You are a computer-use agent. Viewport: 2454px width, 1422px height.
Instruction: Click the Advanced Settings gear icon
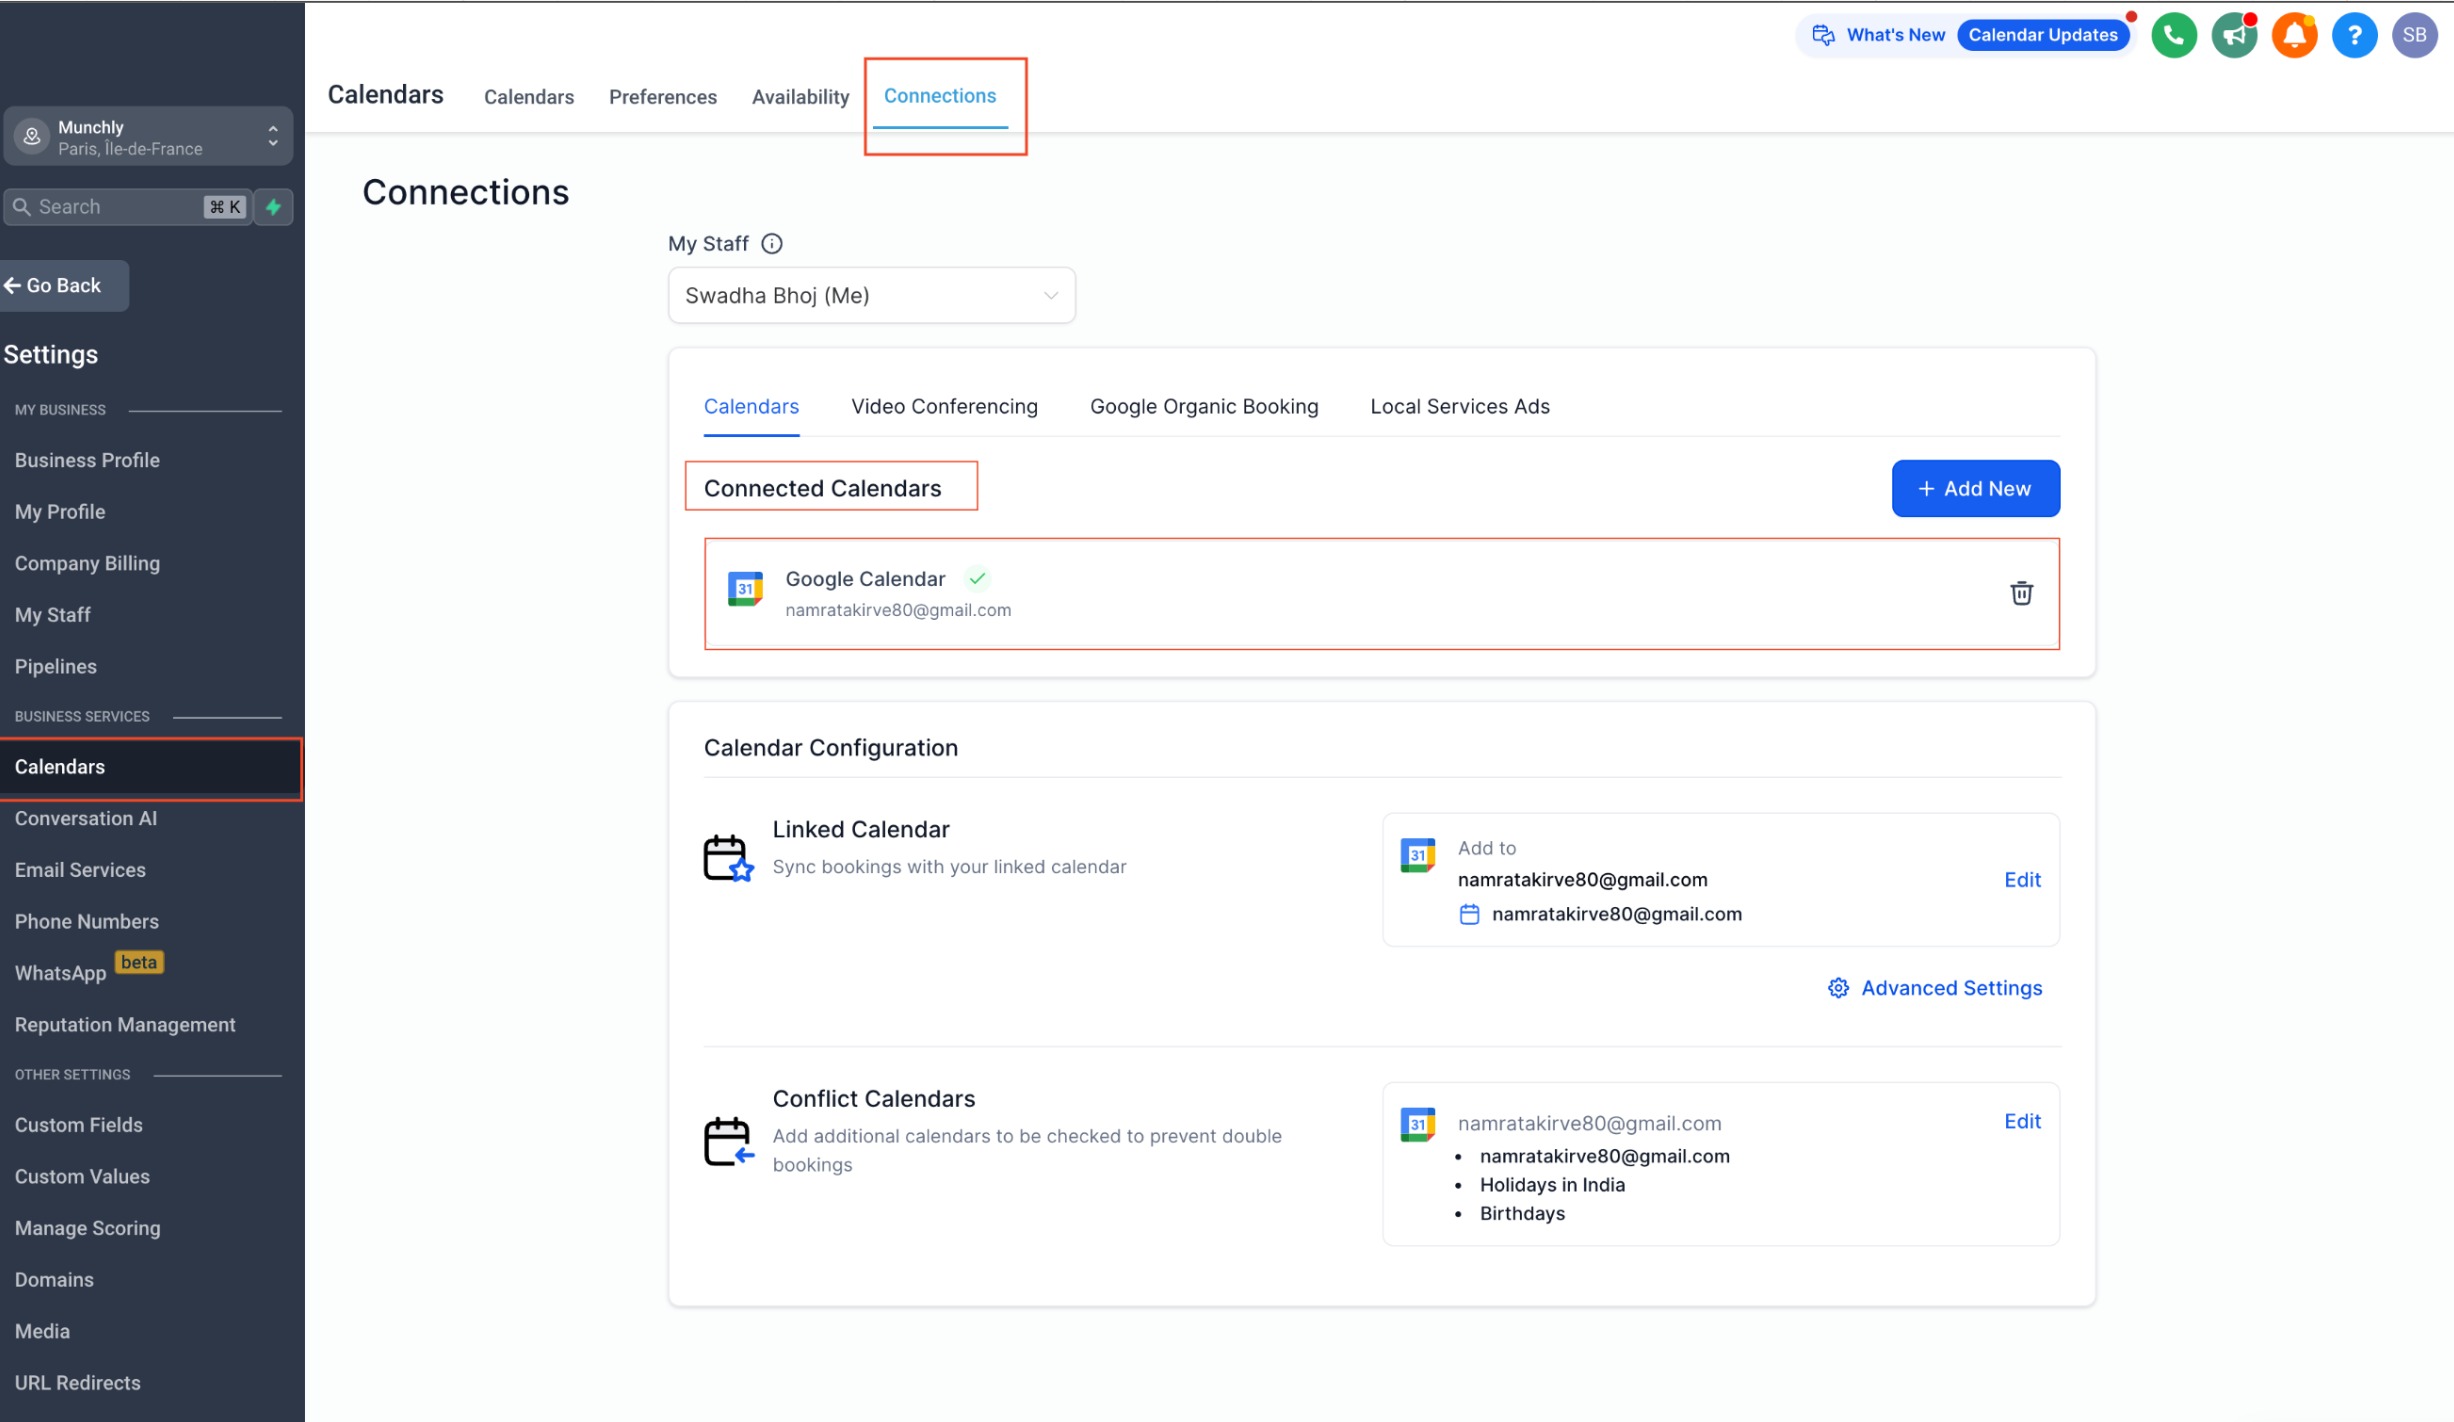[x=1838, y=988]
